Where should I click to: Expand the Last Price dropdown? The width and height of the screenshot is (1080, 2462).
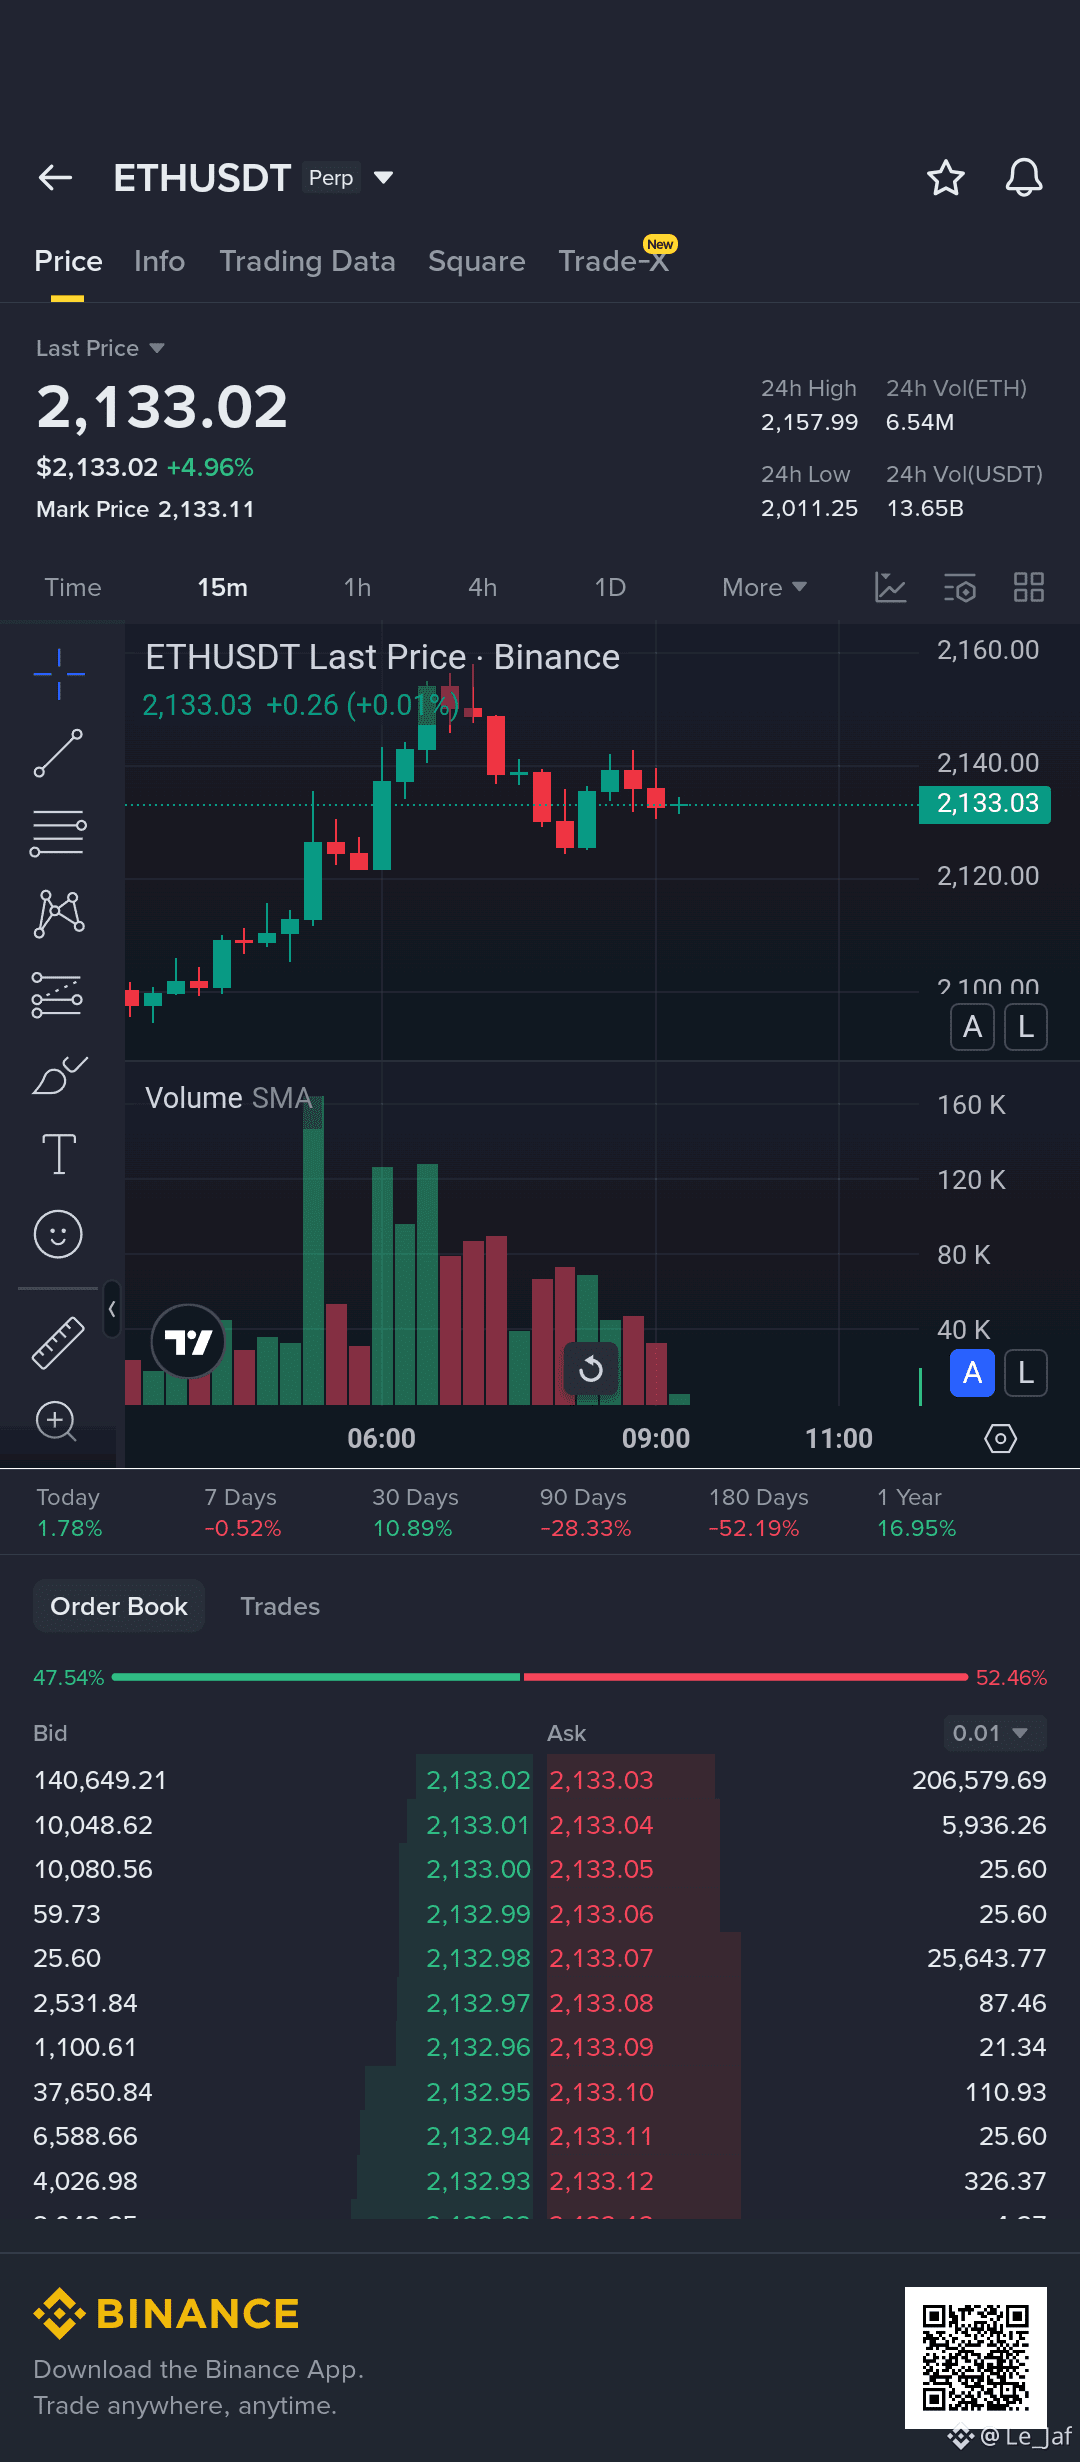[100, 348]
